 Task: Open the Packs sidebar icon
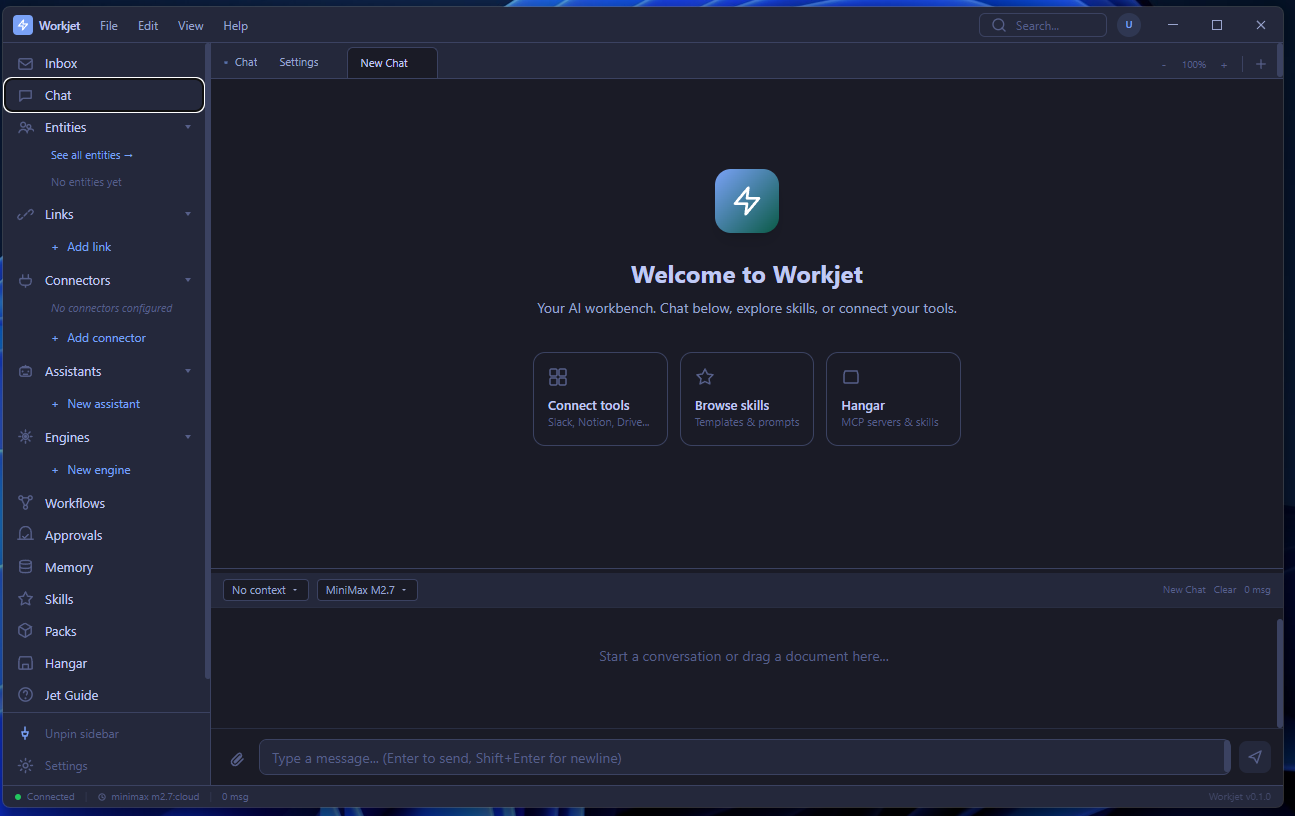coord(23,630)
